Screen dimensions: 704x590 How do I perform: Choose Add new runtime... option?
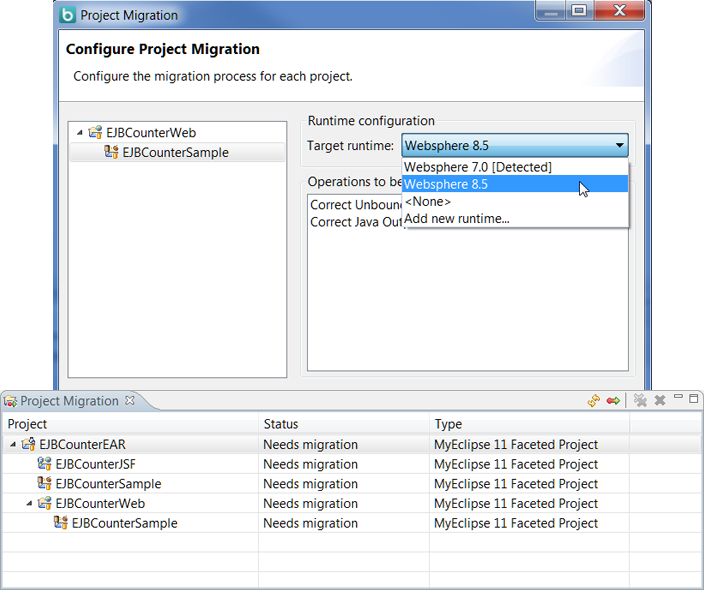[456, 218]
